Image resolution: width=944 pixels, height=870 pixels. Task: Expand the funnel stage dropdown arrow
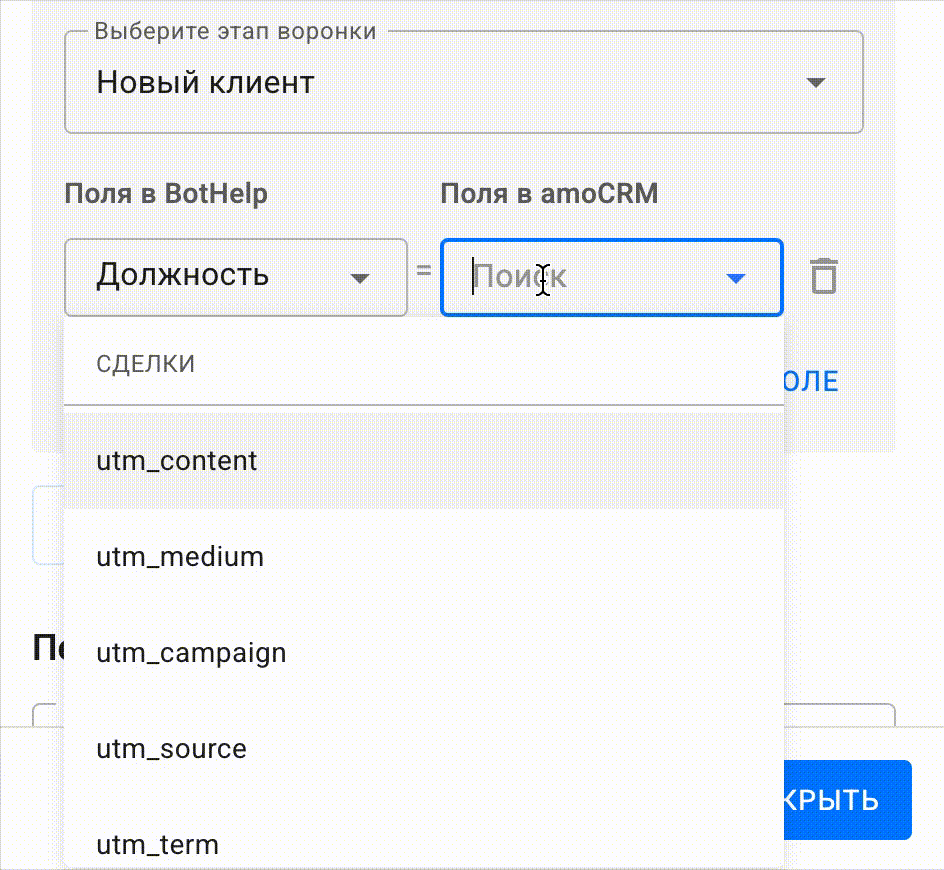click(x=816, y=83)
